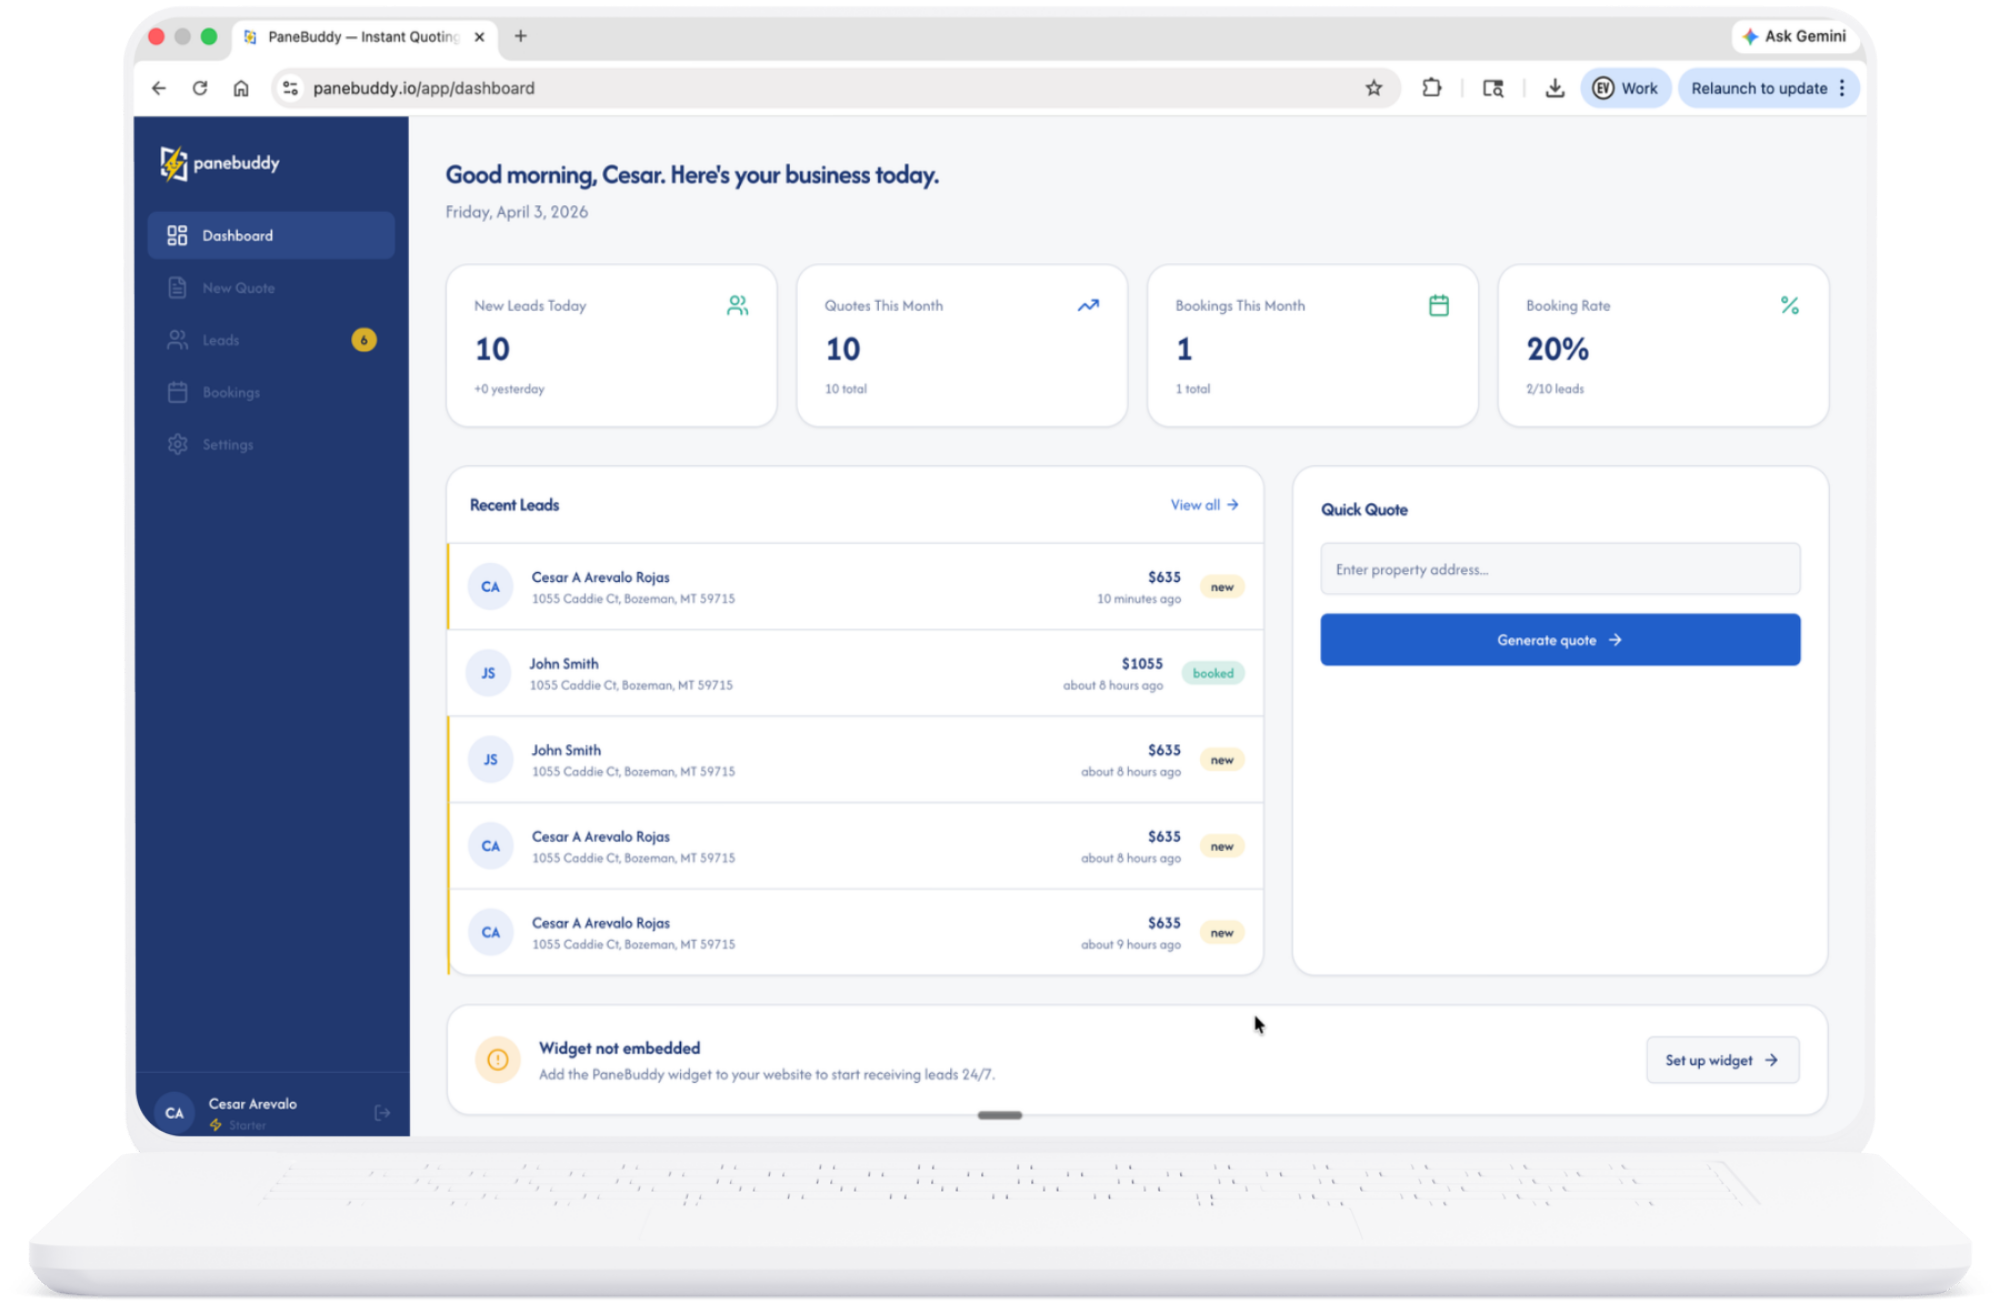This screenshot has width=2000, height=1302.
Task: Open browser three-dot menu
Action: [1843, 88]
